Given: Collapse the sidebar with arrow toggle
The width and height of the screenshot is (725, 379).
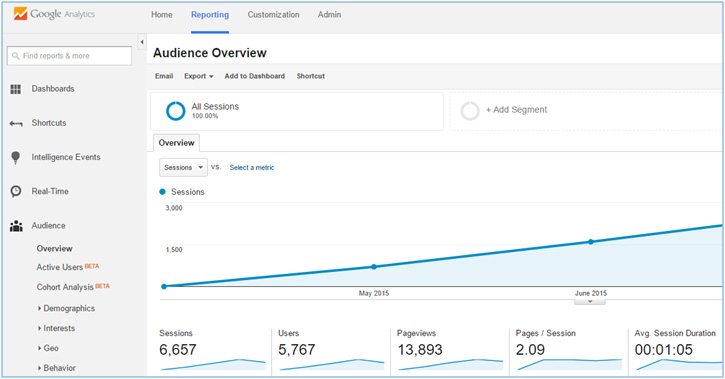Looking at the screenshot, I should tap(142, 42).
